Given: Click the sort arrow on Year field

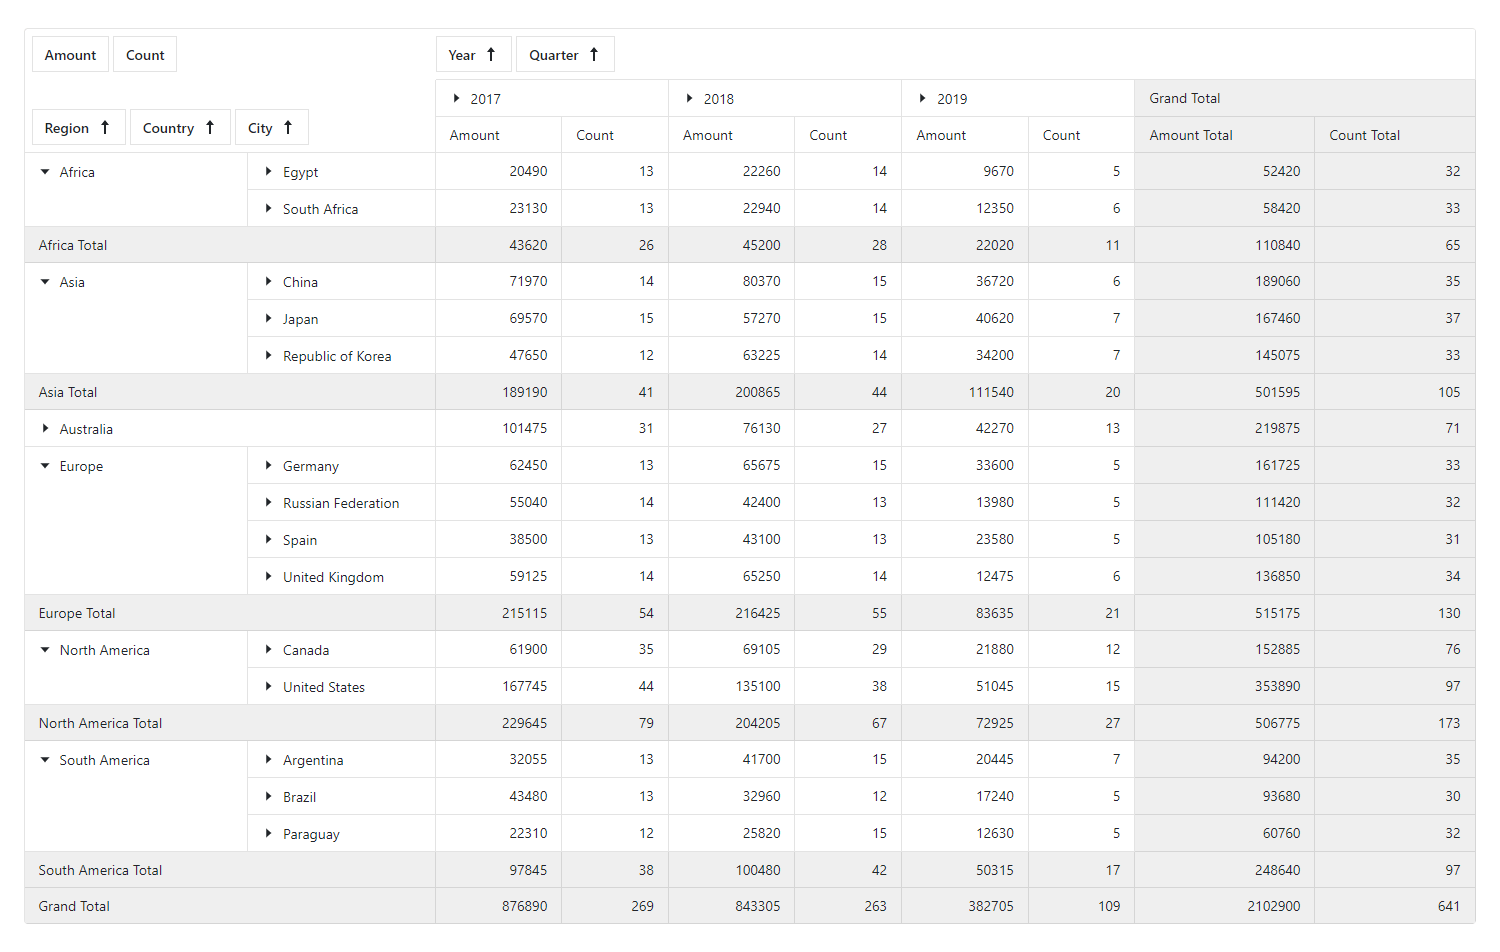Looking at the screenshot, I should tap(491, 55).
